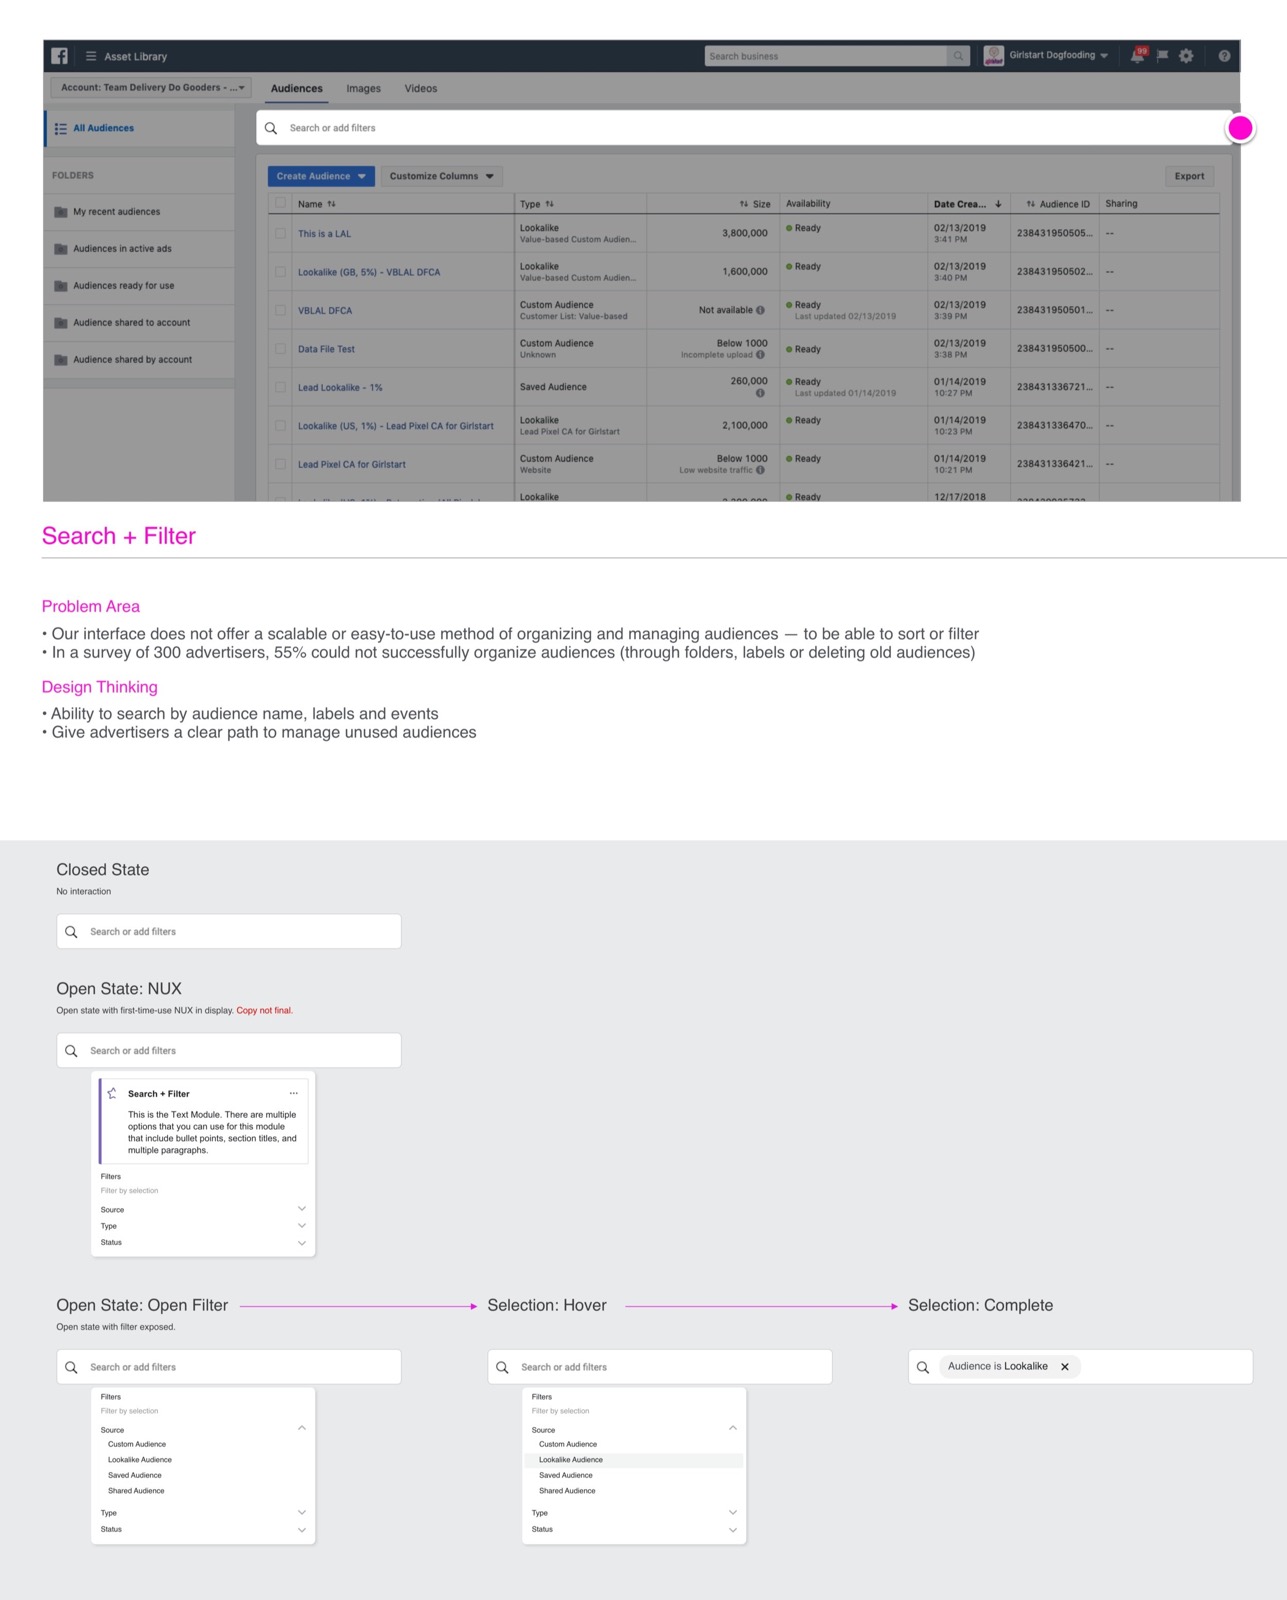Check the box for Data File Test
Viewport: 1287px width, 1600px height.
(280, 349)
